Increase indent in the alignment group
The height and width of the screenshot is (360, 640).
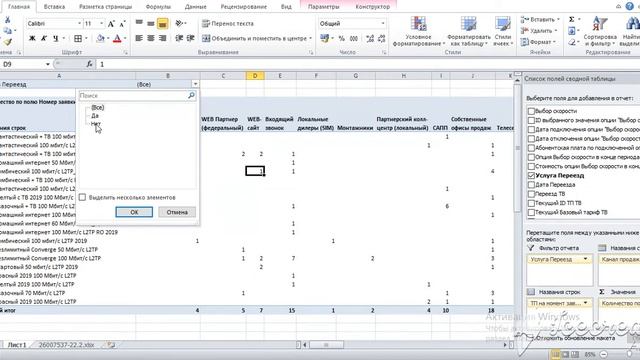click(191, 38)
